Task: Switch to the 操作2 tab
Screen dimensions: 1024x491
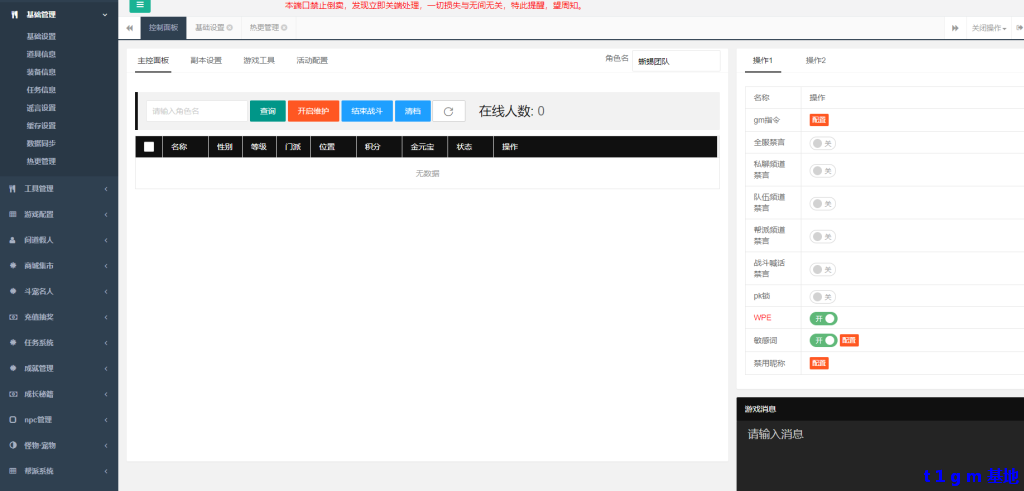Action: pos(816,61)
